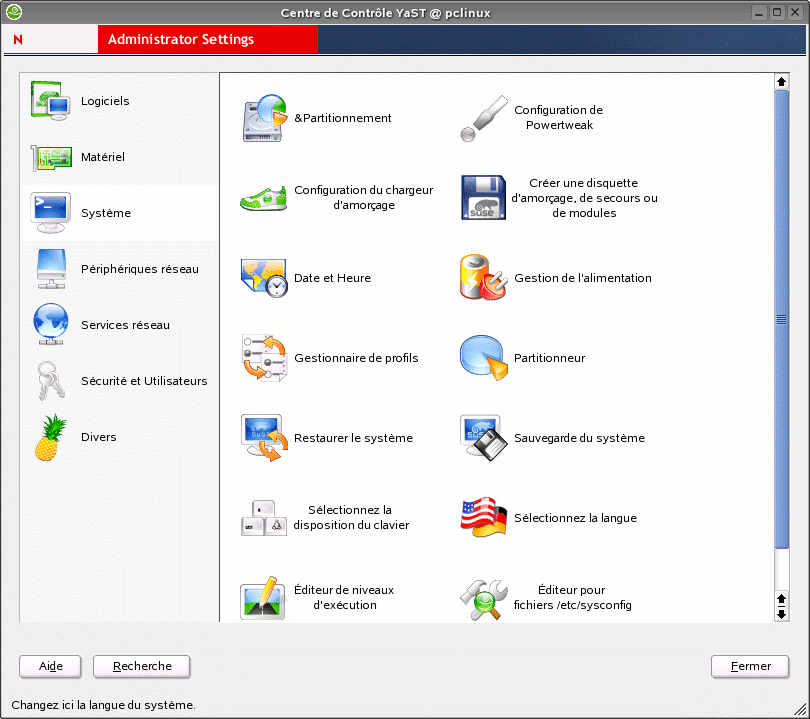The width and height of the screenshot is (810, 719).
Task: Click Sauvegarde du système text
Action: pos(579,438)
